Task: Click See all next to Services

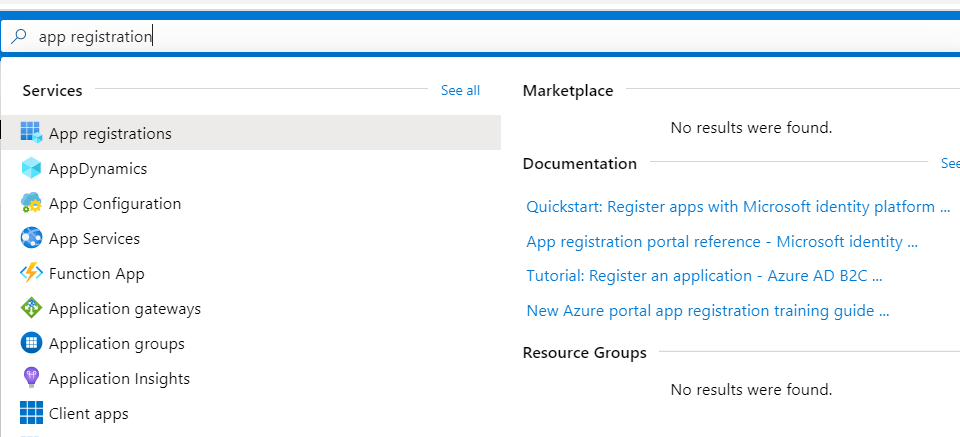Action: [x=460, y=91]
